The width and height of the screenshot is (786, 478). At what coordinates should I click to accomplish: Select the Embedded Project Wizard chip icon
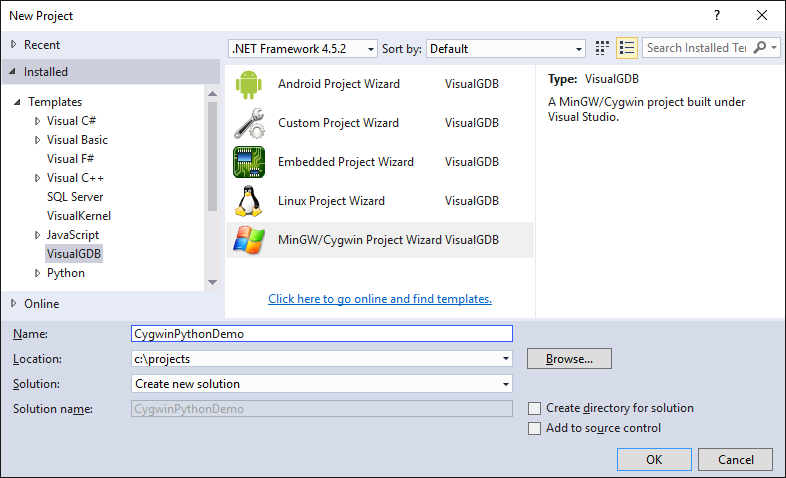pos(249,162)
